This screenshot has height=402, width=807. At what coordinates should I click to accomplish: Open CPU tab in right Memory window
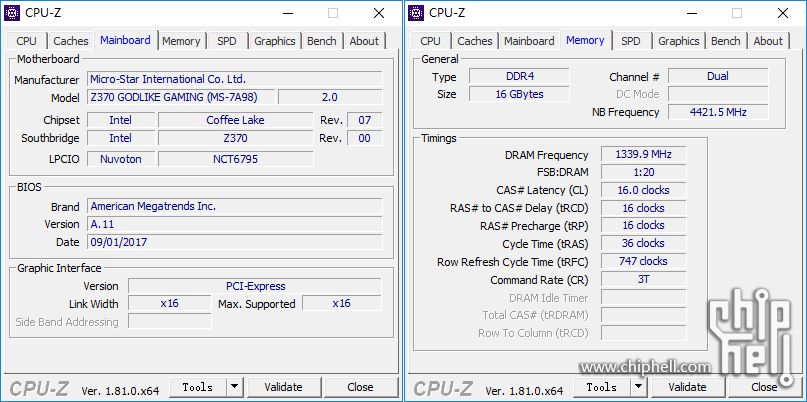(431, 41)
